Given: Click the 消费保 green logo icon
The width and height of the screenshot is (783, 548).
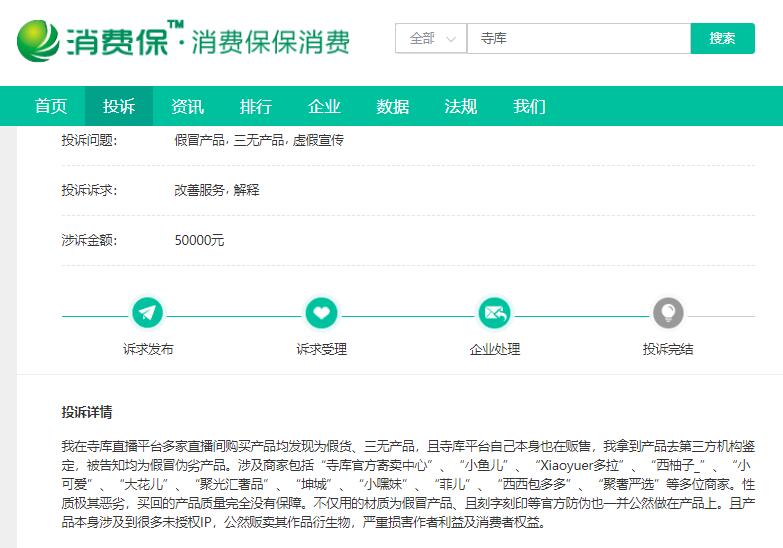Looking at the screenshot, I should tap(38, 40).
